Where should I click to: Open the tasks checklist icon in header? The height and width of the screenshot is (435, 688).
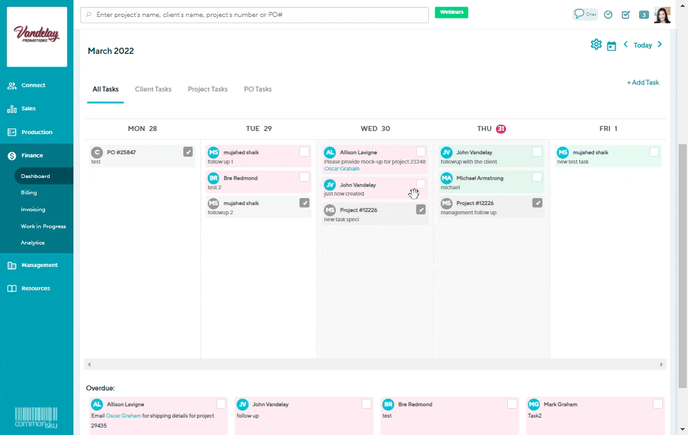(626, 15)
